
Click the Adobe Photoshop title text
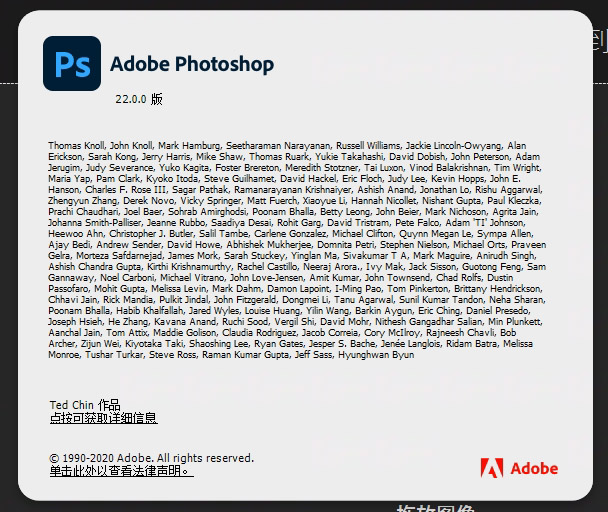click(191, 65)
